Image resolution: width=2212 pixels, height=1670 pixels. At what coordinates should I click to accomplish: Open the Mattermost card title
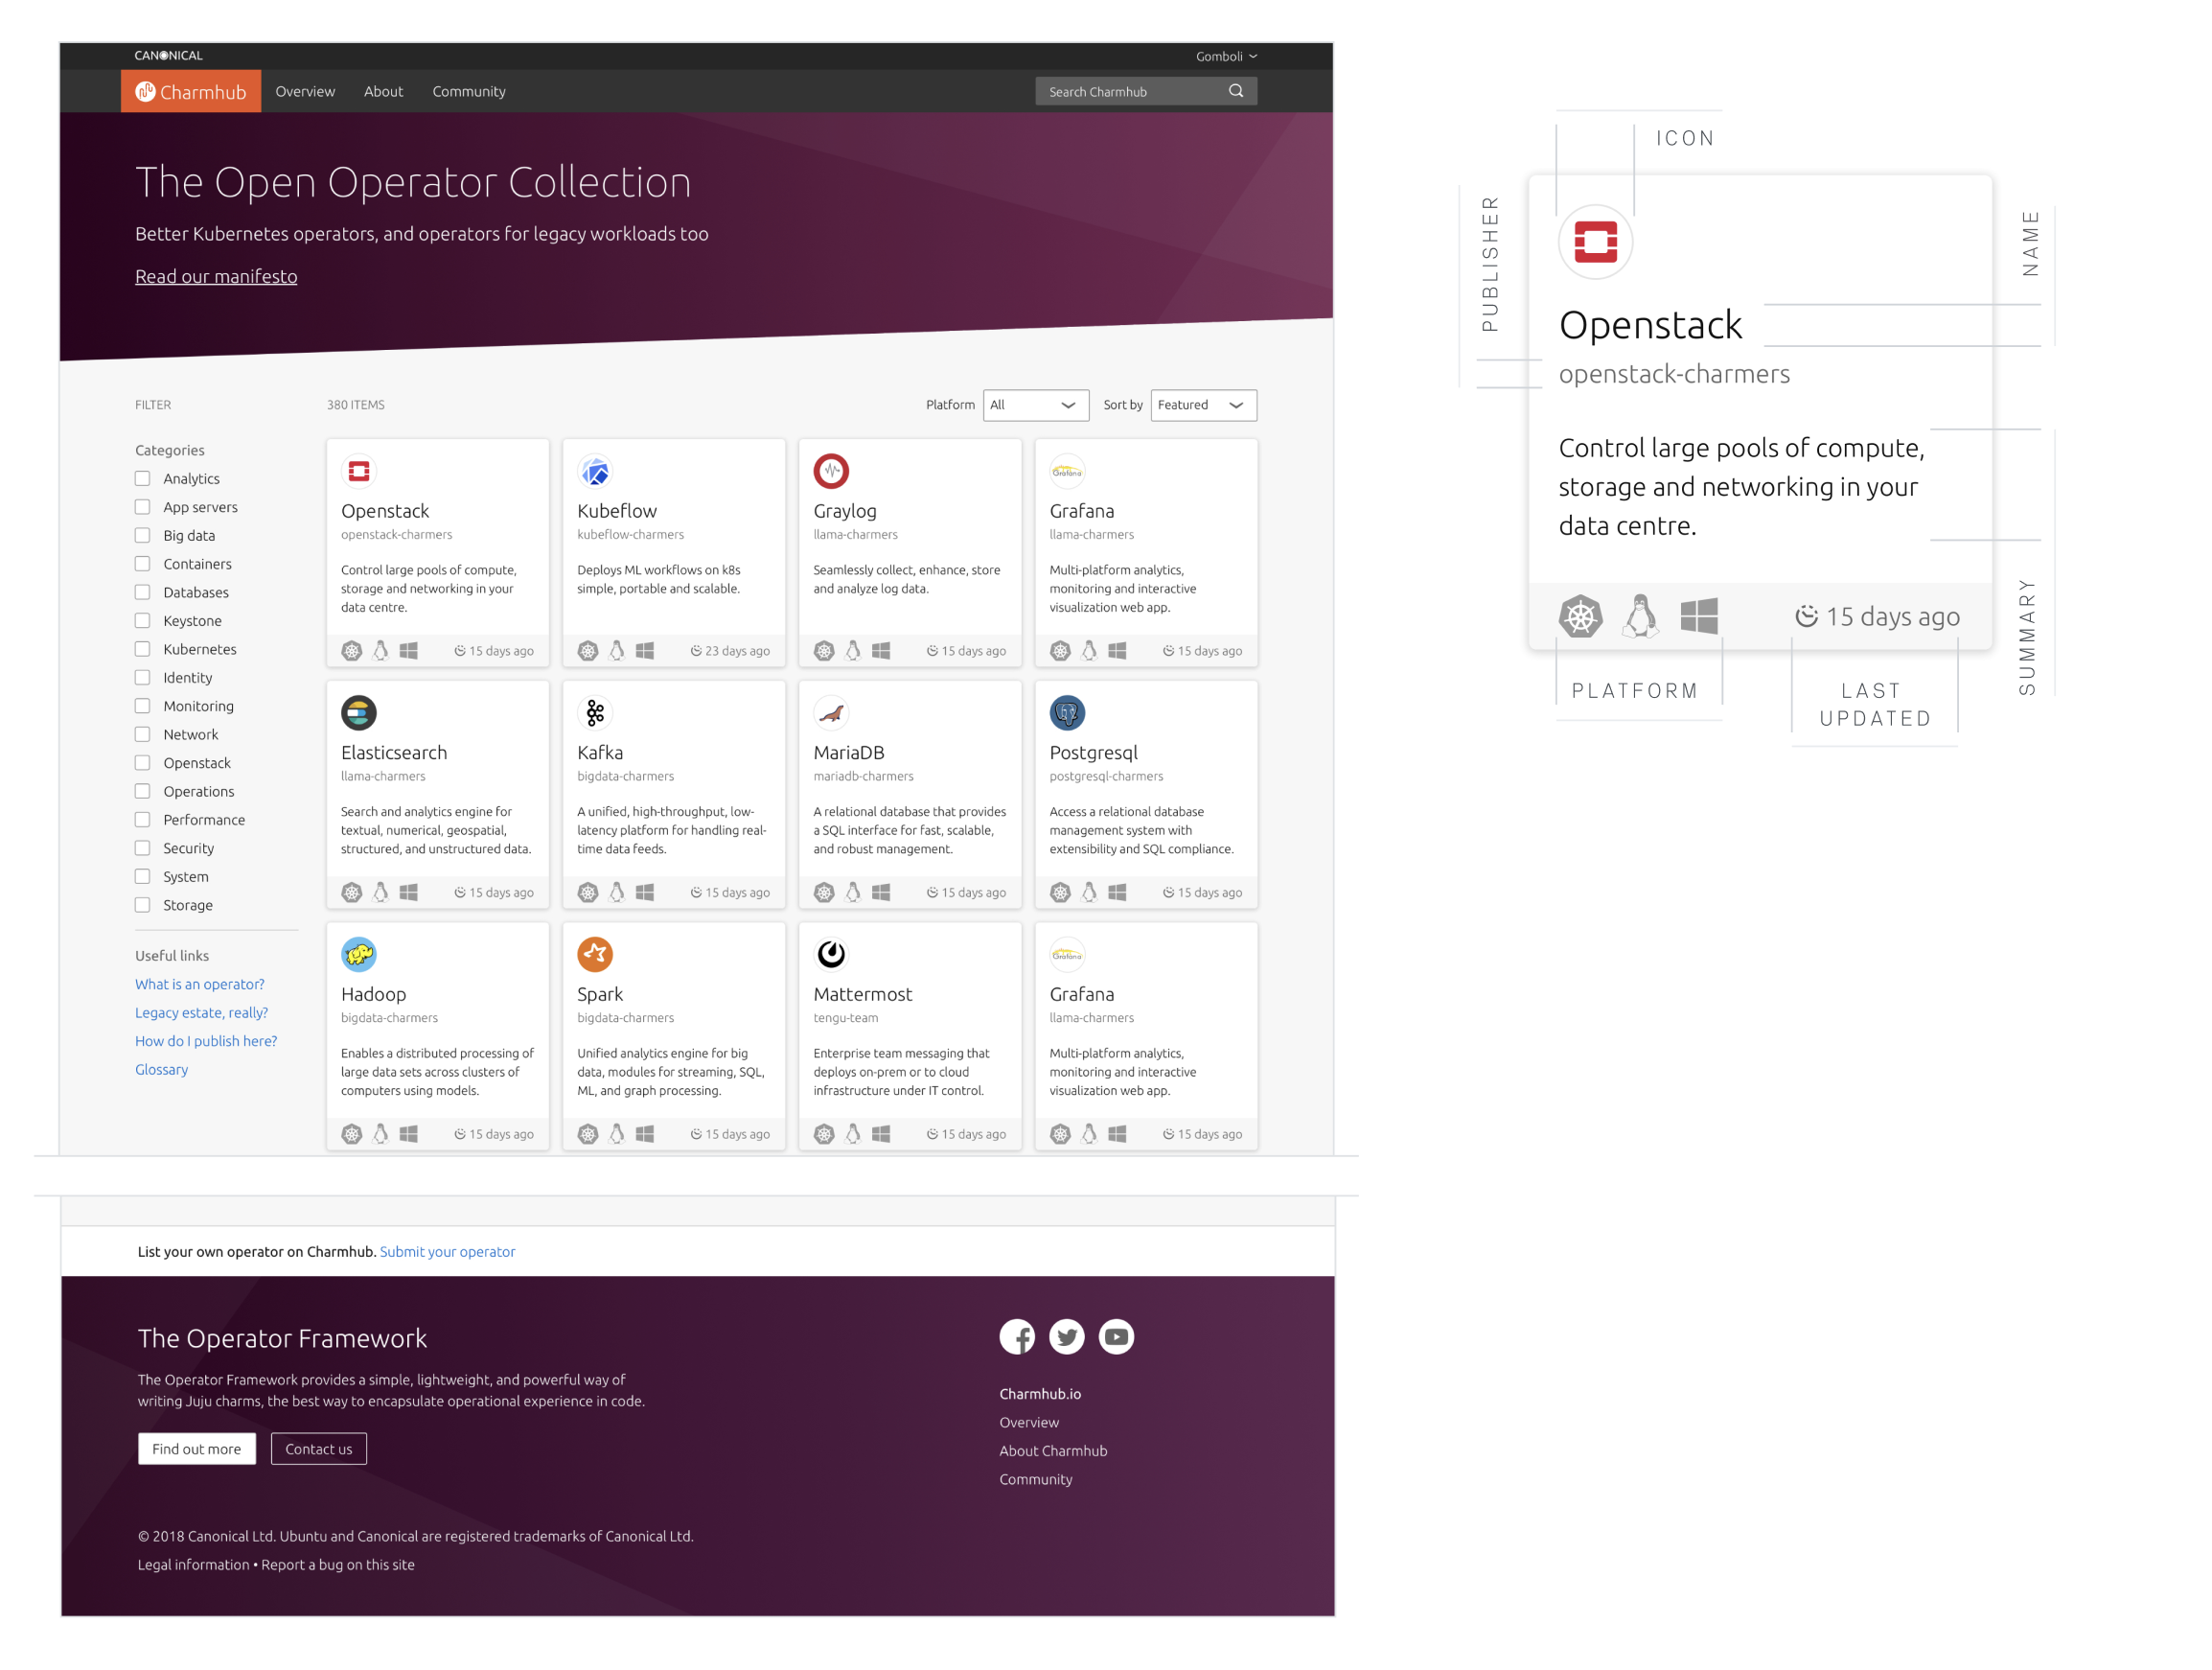863,994
